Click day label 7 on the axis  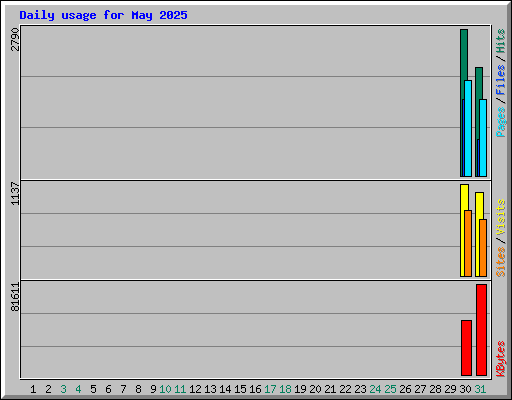(x=123, y=389)
